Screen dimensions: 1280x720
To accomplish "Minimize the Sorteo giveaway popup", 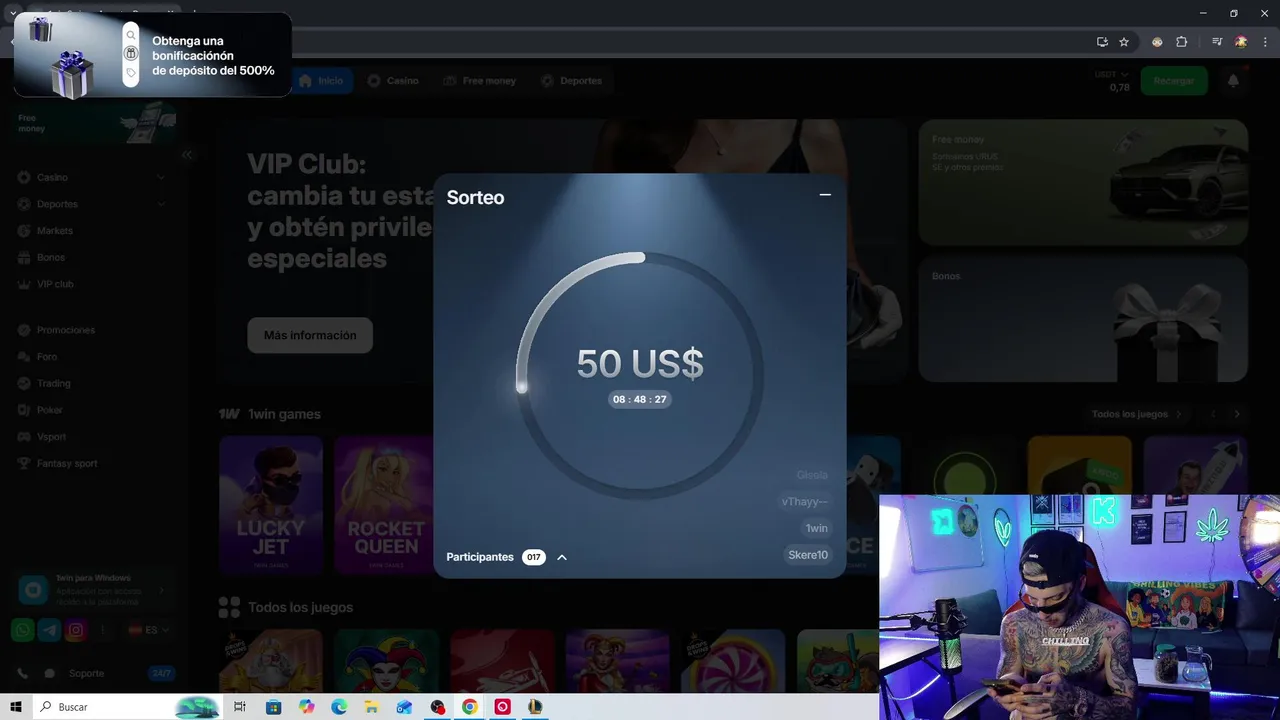I will click(825, 195).
